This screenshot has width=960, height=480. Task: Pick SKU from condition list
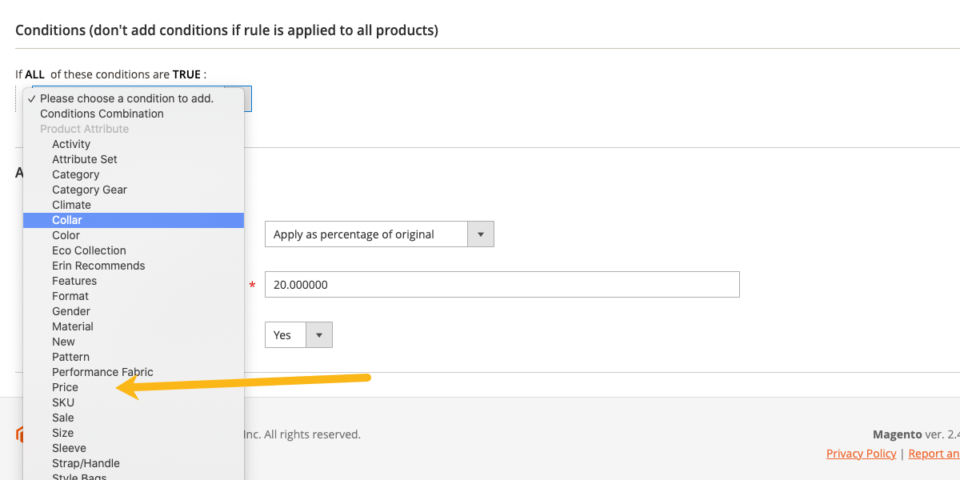point(63,402)
